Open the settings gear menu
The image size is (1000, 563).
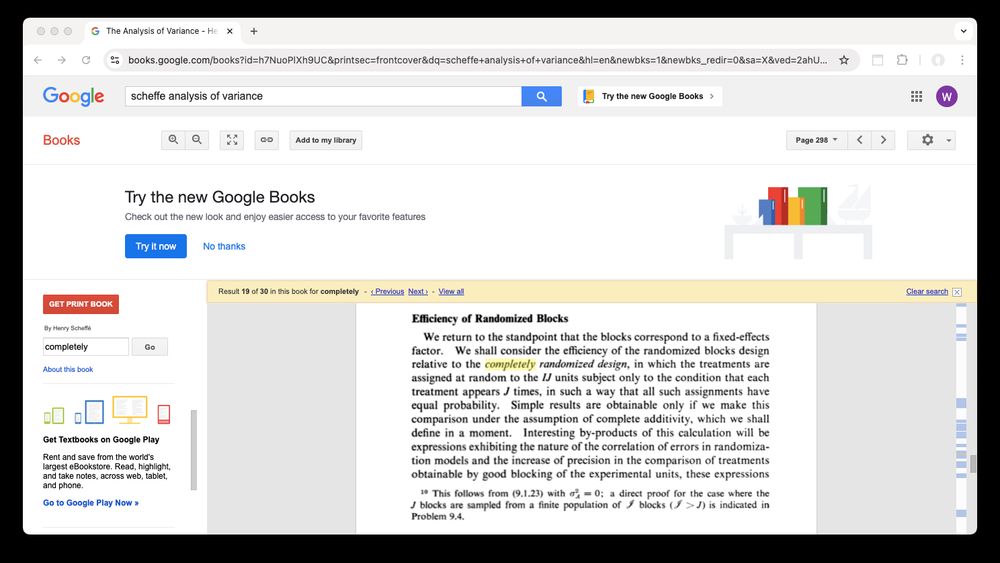[x=927, y=140]
